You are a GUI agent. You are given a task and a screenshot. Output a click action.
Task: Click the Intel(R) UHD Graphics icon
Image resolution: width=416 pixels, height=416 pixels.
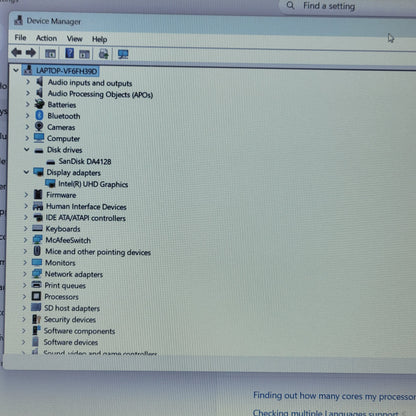click(50, 183)
